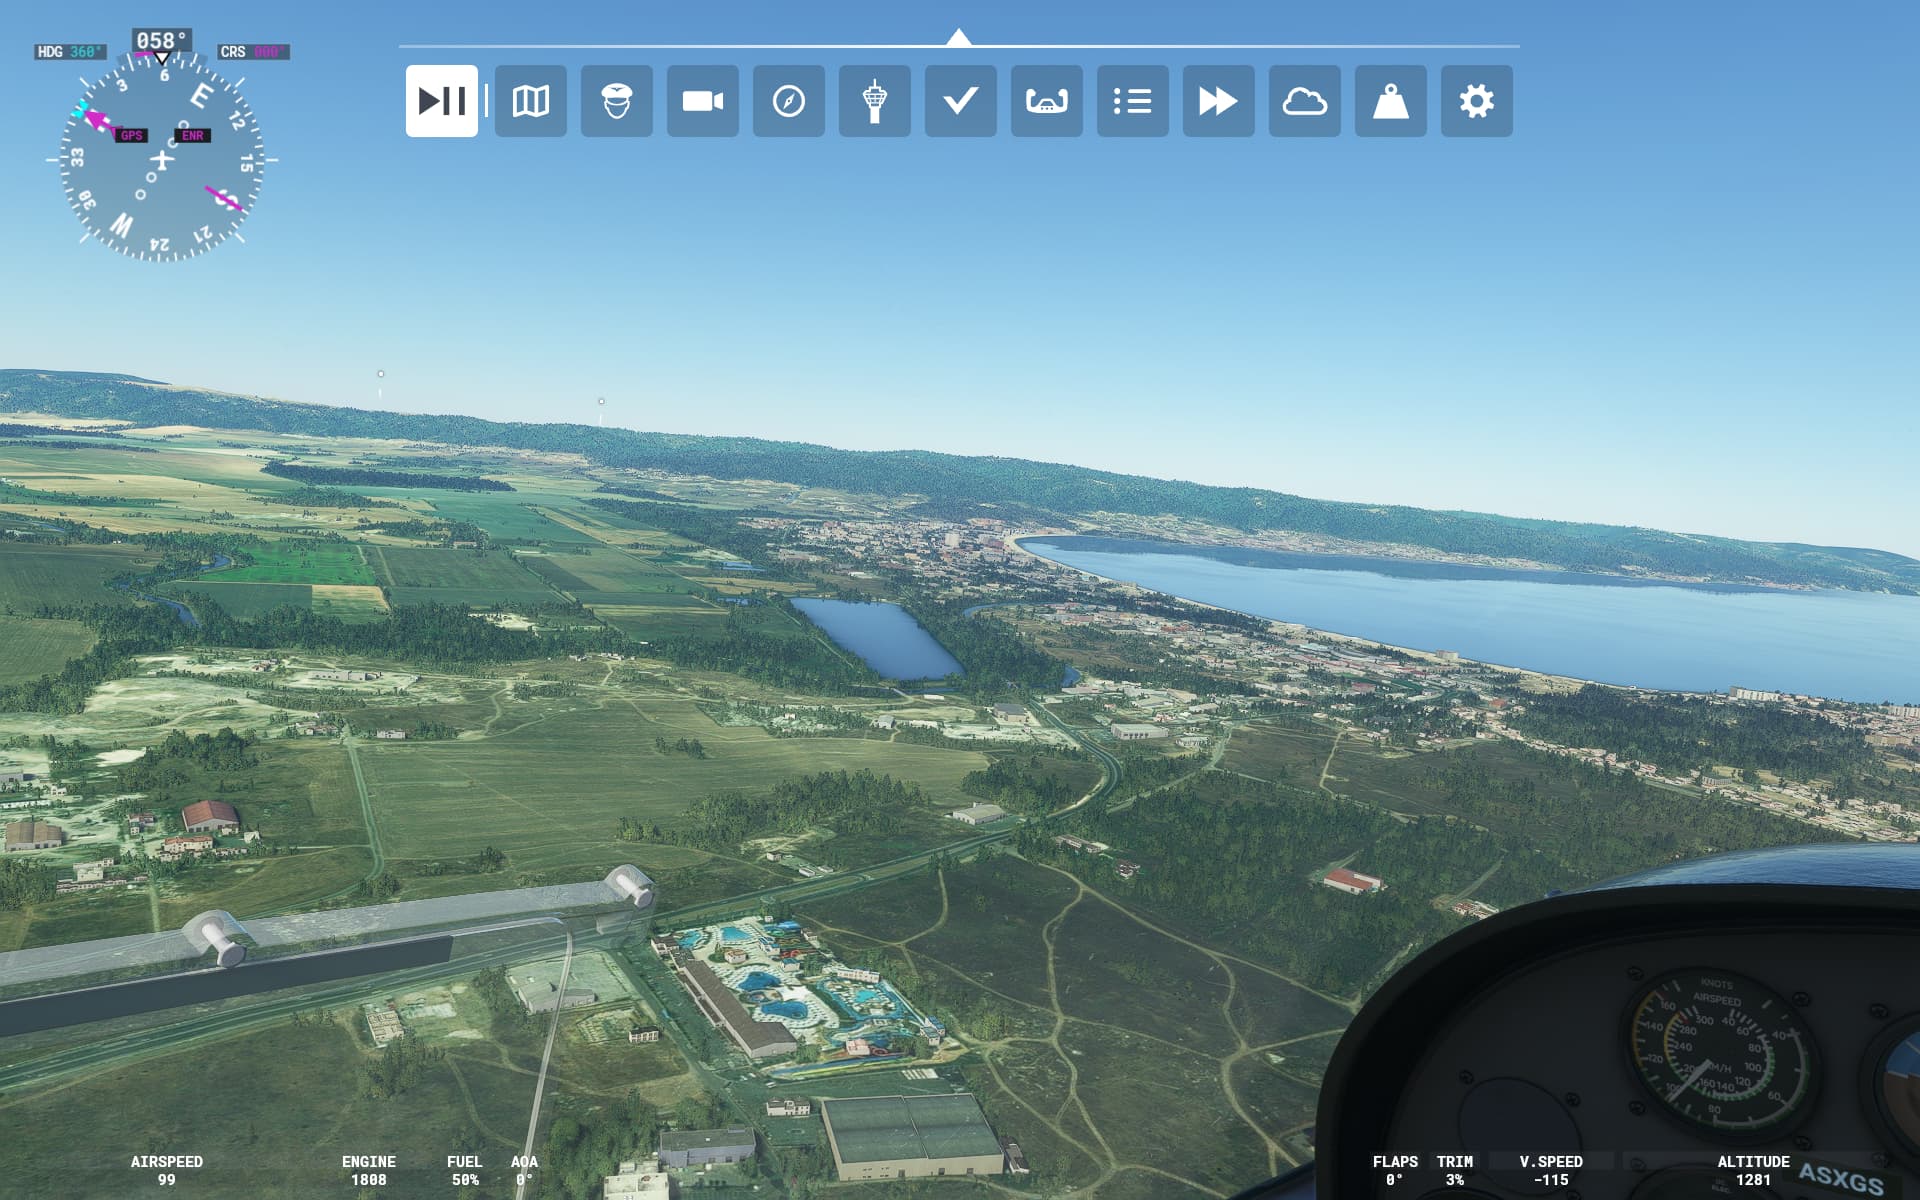Click the HDG 360 heading readout

69,52
